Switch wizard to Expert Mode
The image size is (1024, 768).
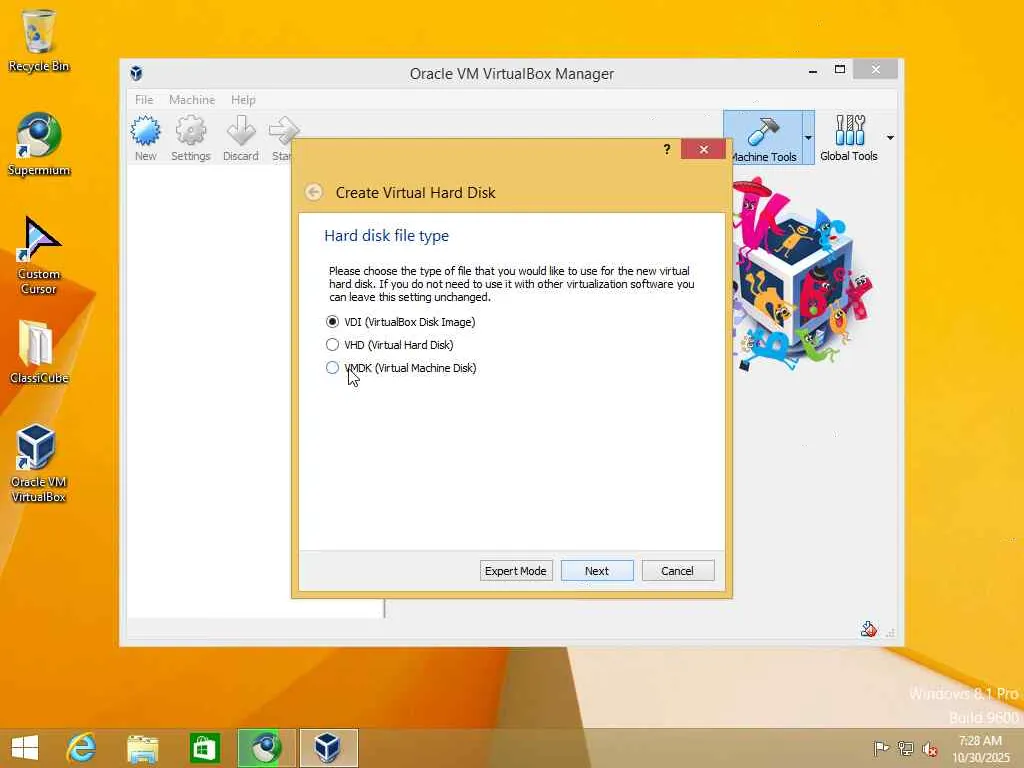coord(516,571)
